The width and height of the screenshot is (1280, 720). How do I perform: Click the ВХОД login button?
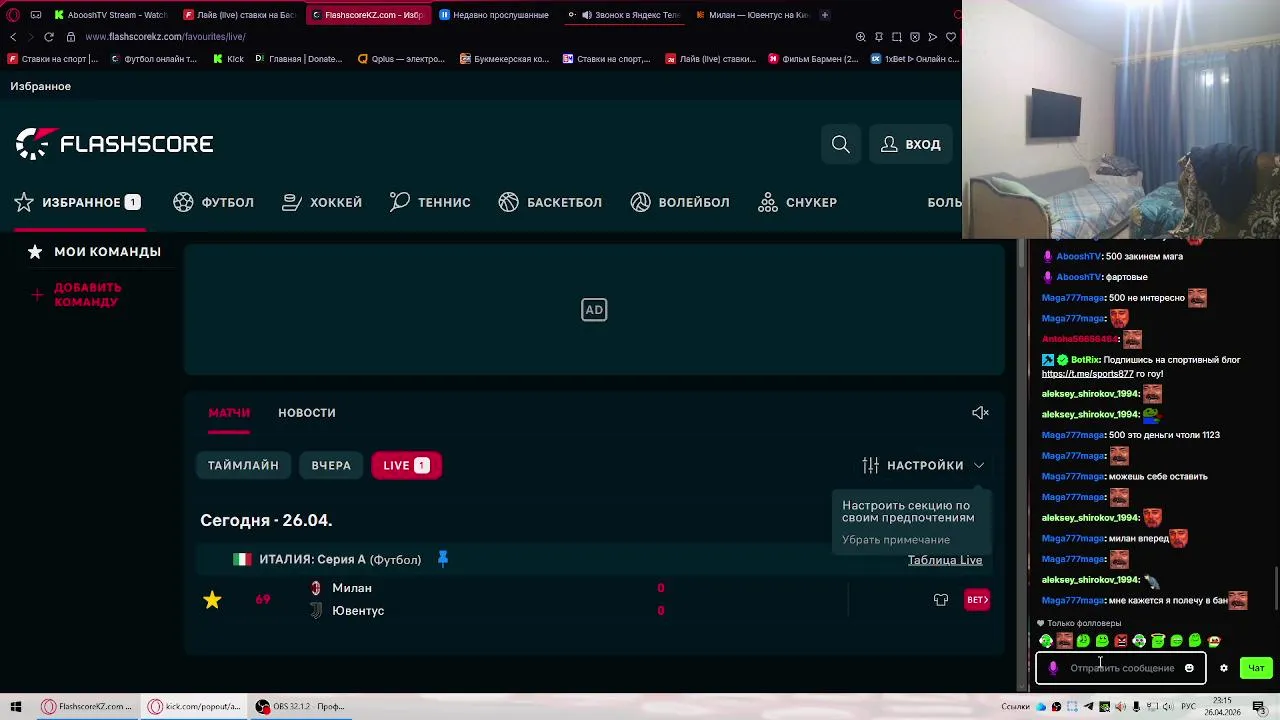[911, 145]
